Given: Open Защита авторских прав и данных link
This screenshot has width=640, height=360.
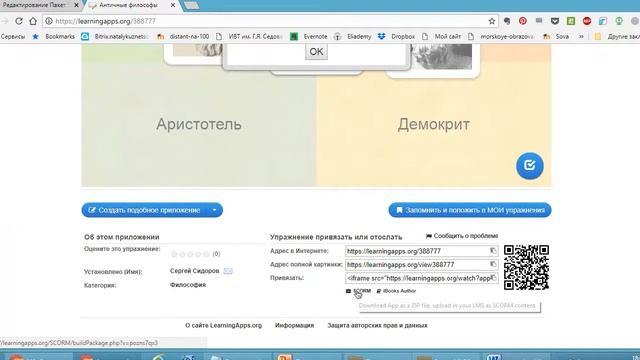Looking at the screenshot, I should pos(377,325).
